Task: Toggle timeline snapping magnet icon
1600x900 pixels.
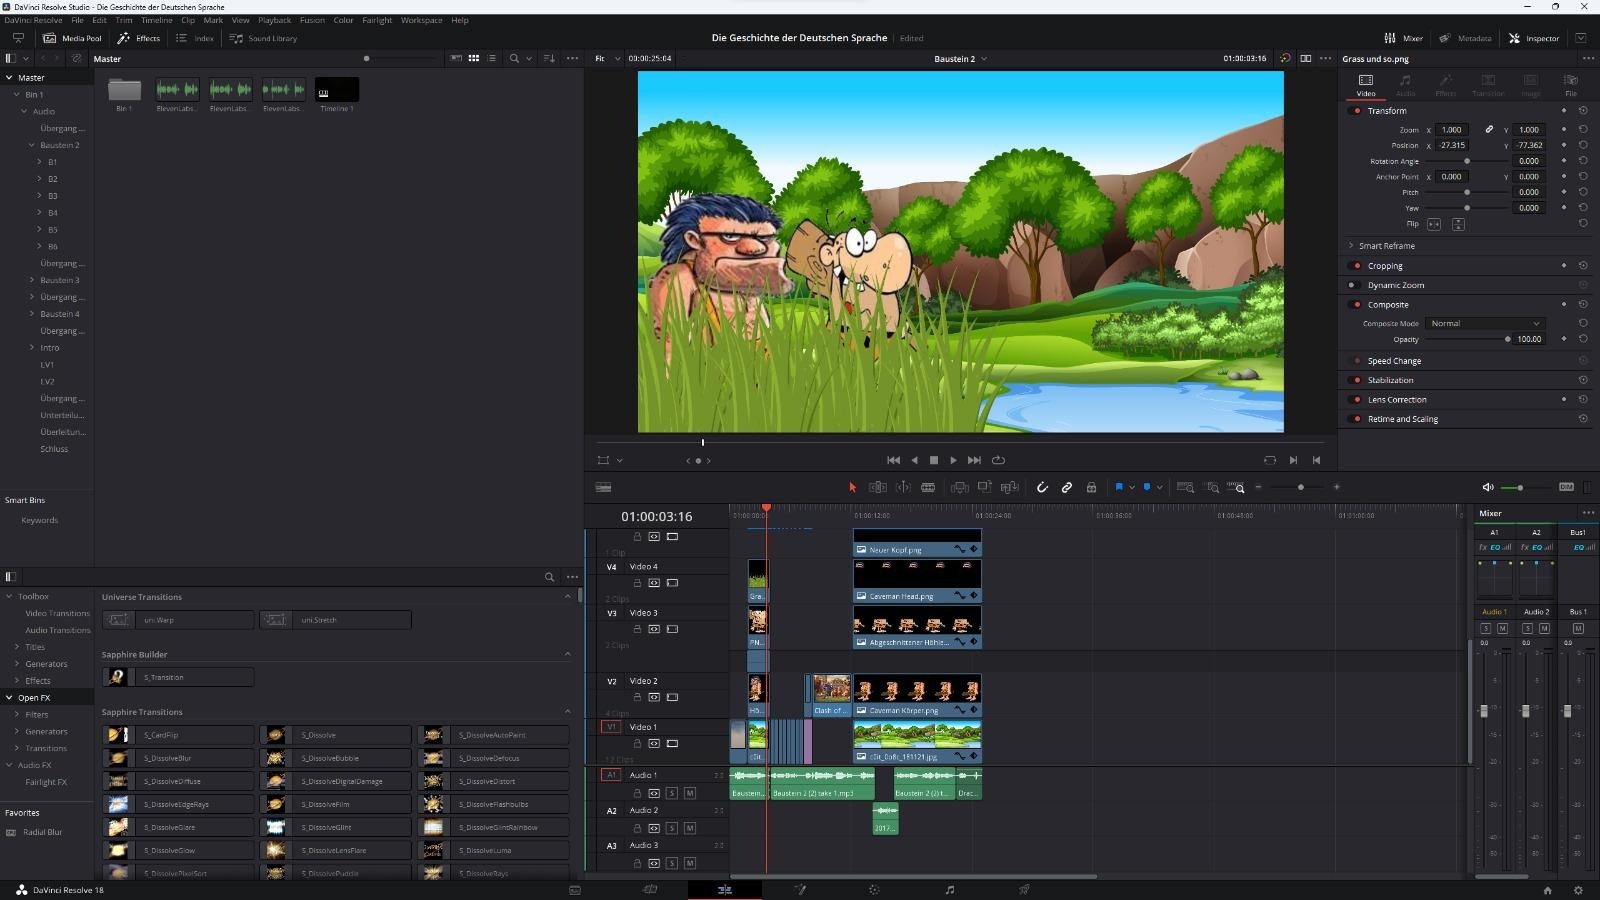Action: click(x=1042, y=487)
